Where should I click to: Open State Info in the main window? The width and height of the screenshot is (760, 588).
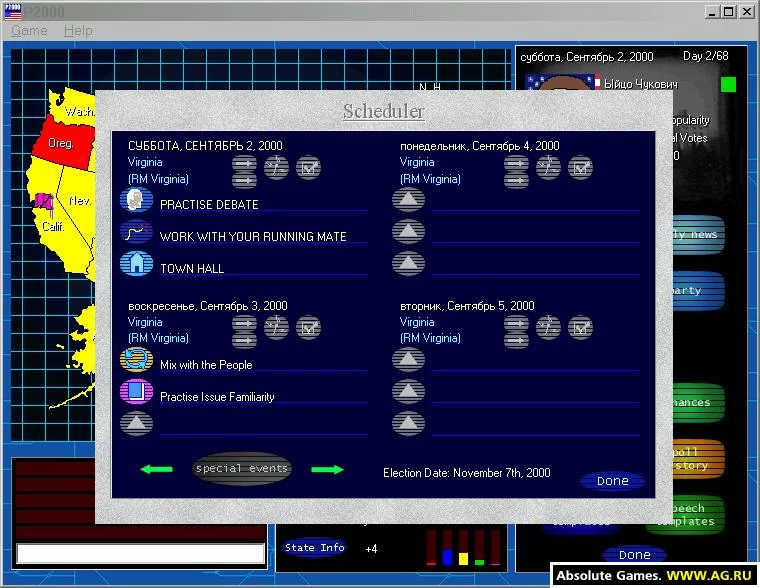click(315, 548)
